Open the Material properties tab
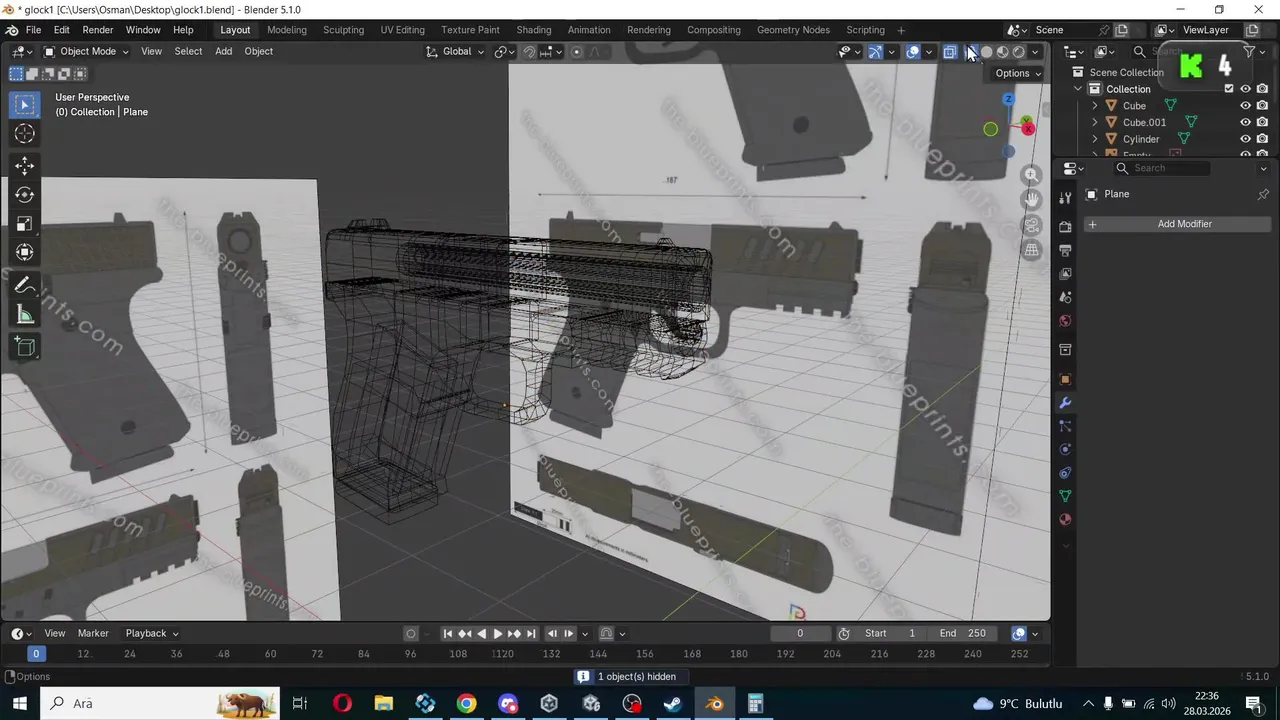 click(x=1065, y=520)
